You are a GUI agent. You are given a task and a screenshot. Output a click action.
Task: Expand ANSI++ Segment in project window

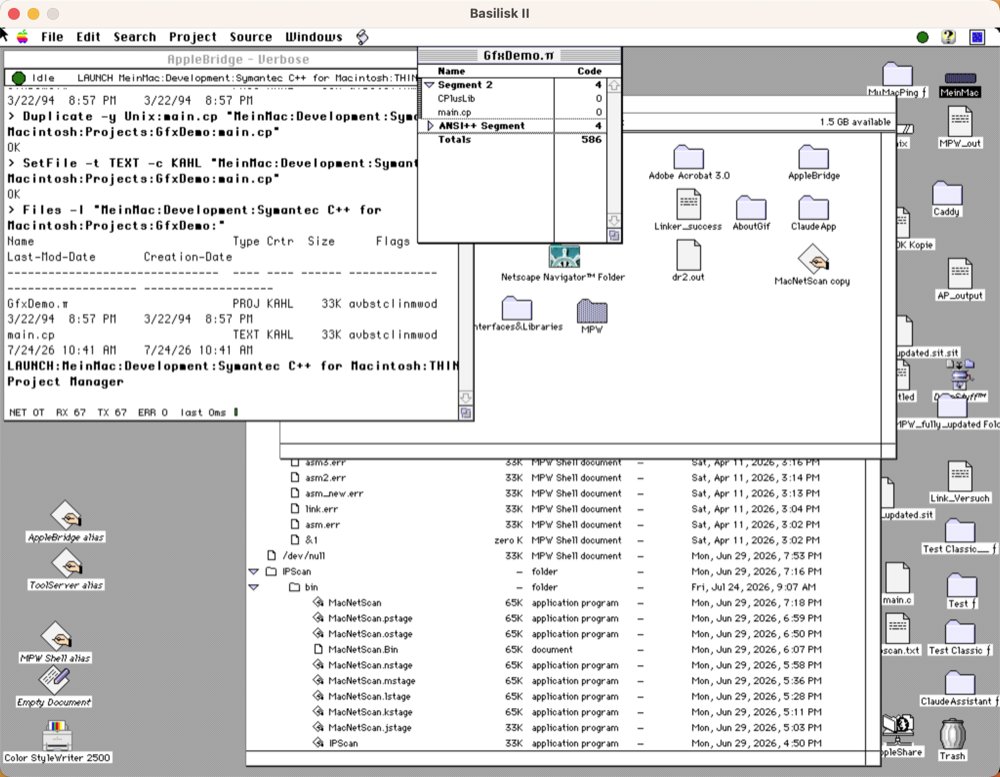430,126
